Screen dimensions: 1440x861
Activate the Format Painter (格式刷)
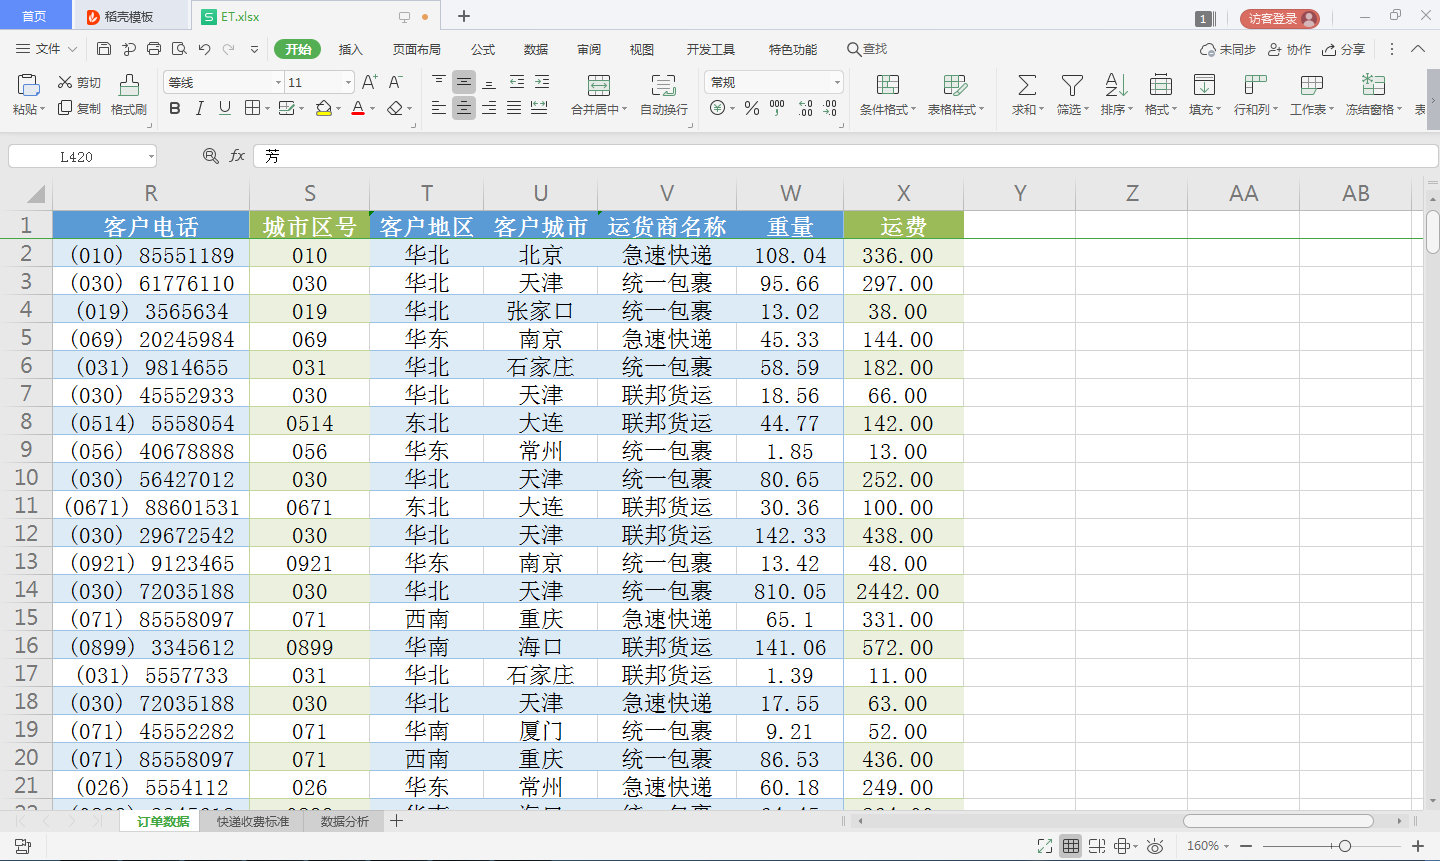pos(129,95)
